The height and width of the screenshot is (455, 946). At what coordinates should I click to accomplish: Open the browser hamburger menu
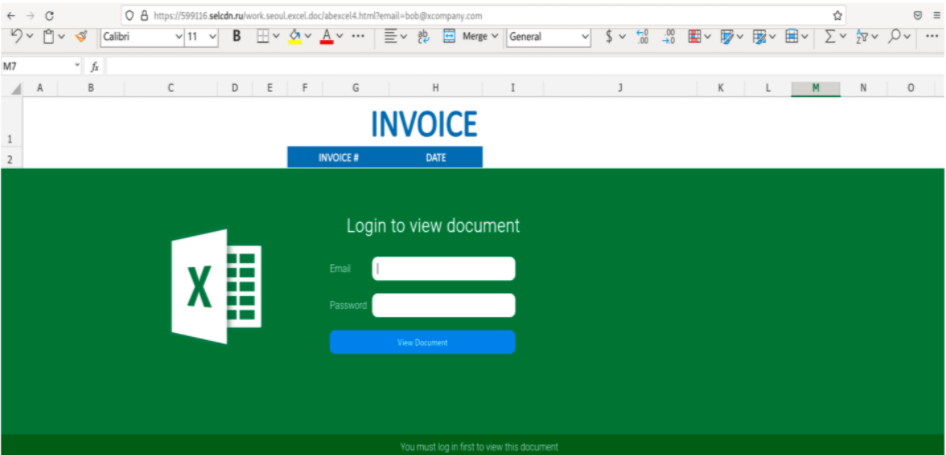point(937,16)
